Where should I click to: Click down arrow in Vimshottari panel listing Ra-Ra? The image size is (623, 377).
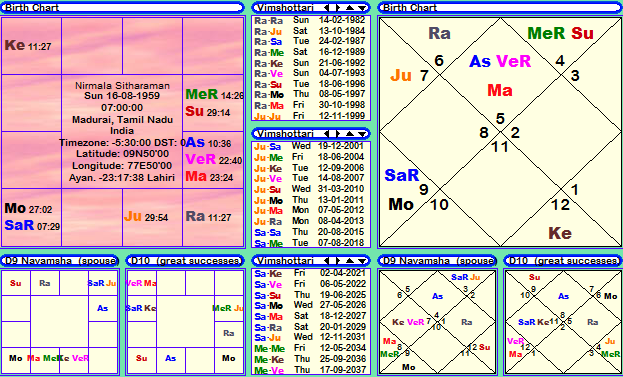tap(362, 8)
